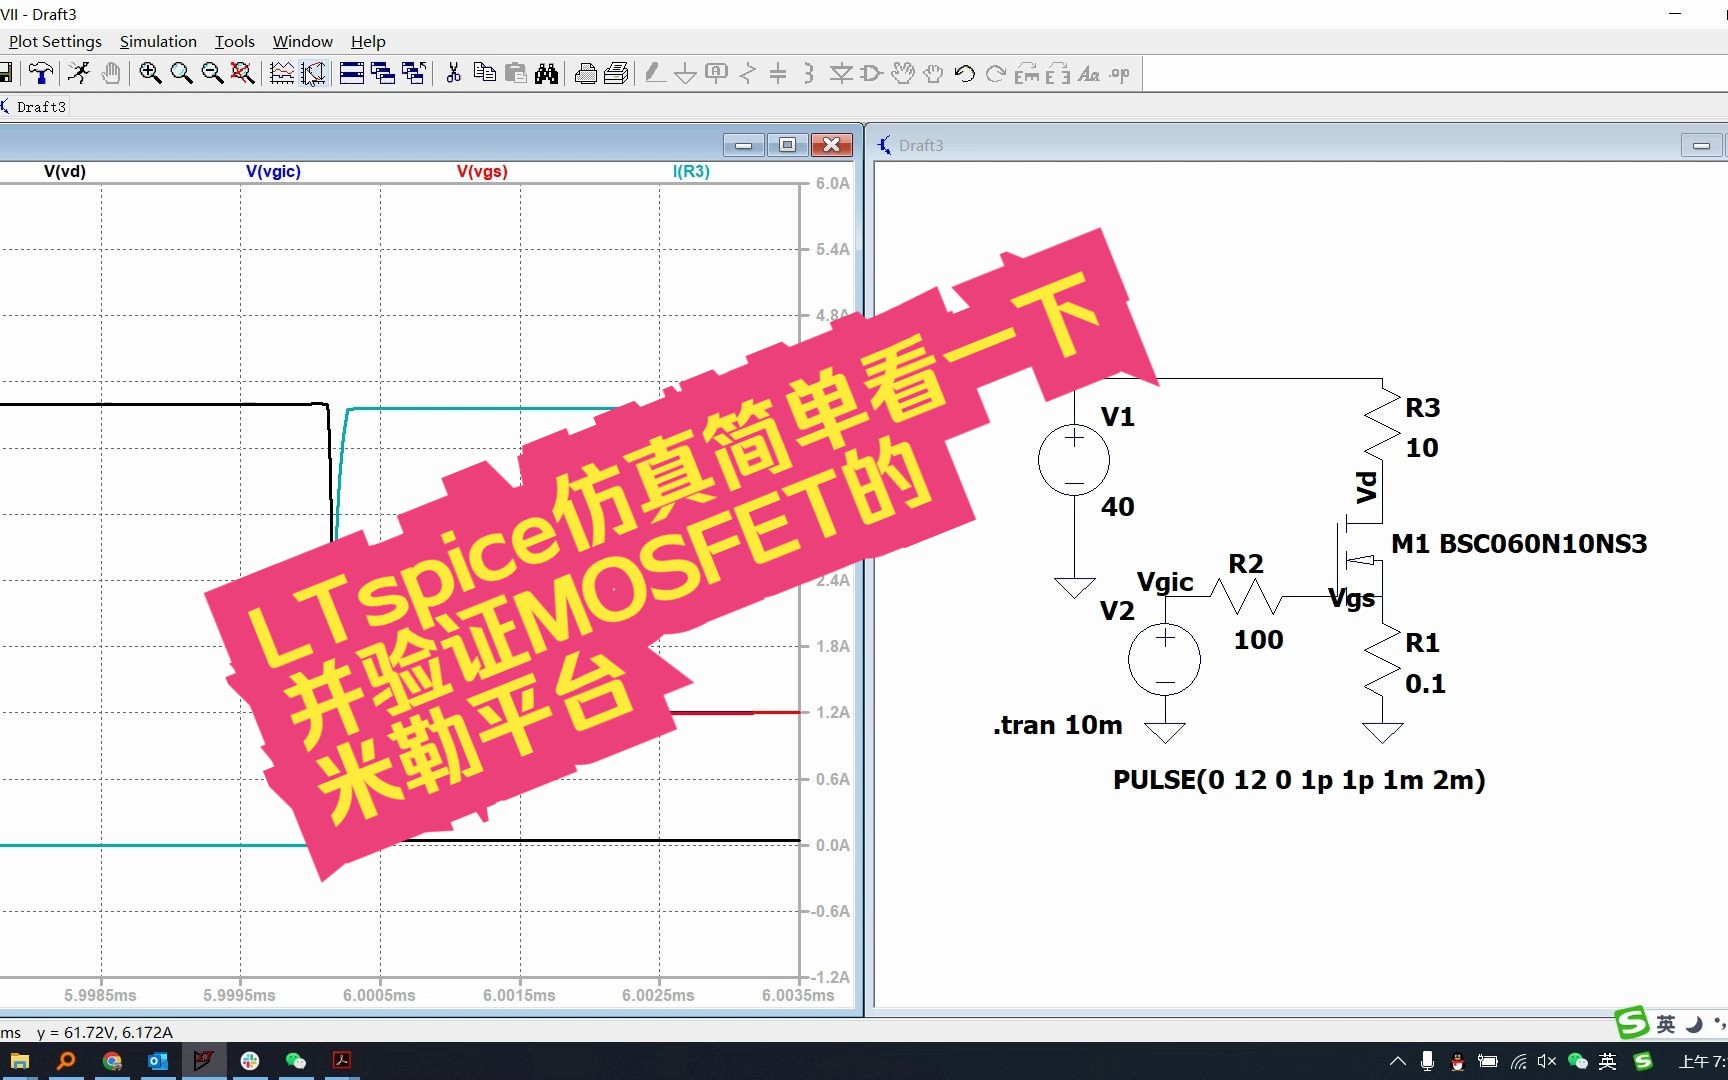The height and width of the screenshot is (1080, 1728).
Task: Click the Undo arrow icon
Action: pos(964,73)
